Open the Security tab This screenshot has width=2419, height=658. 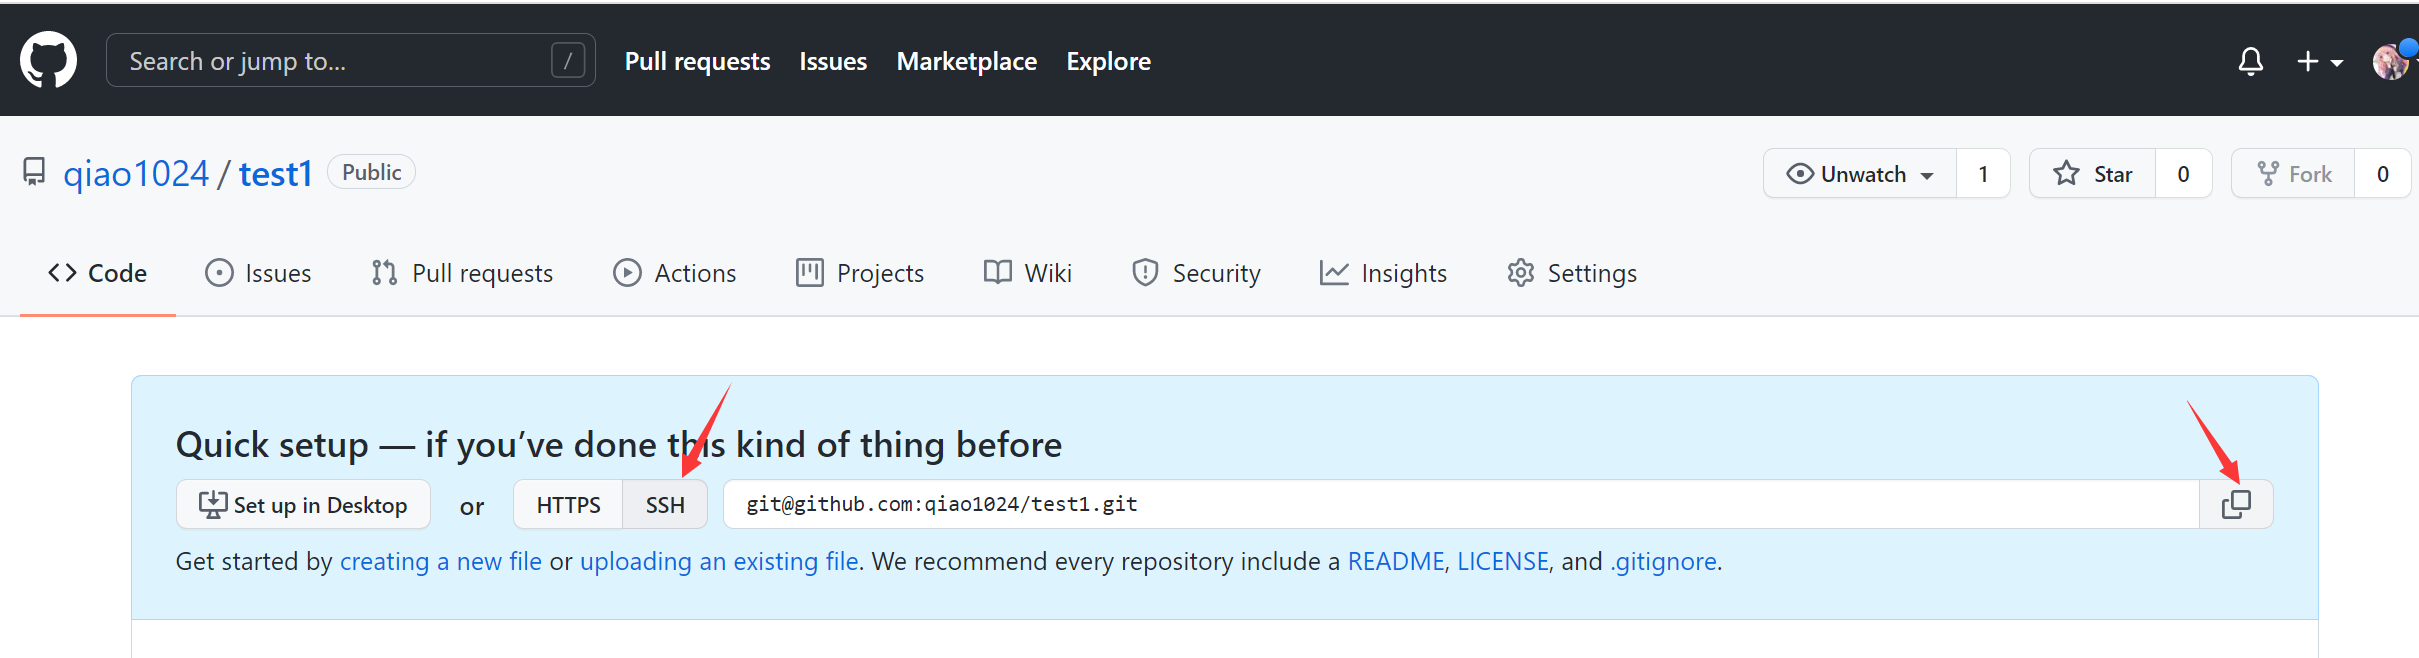tap(1196, 273)
